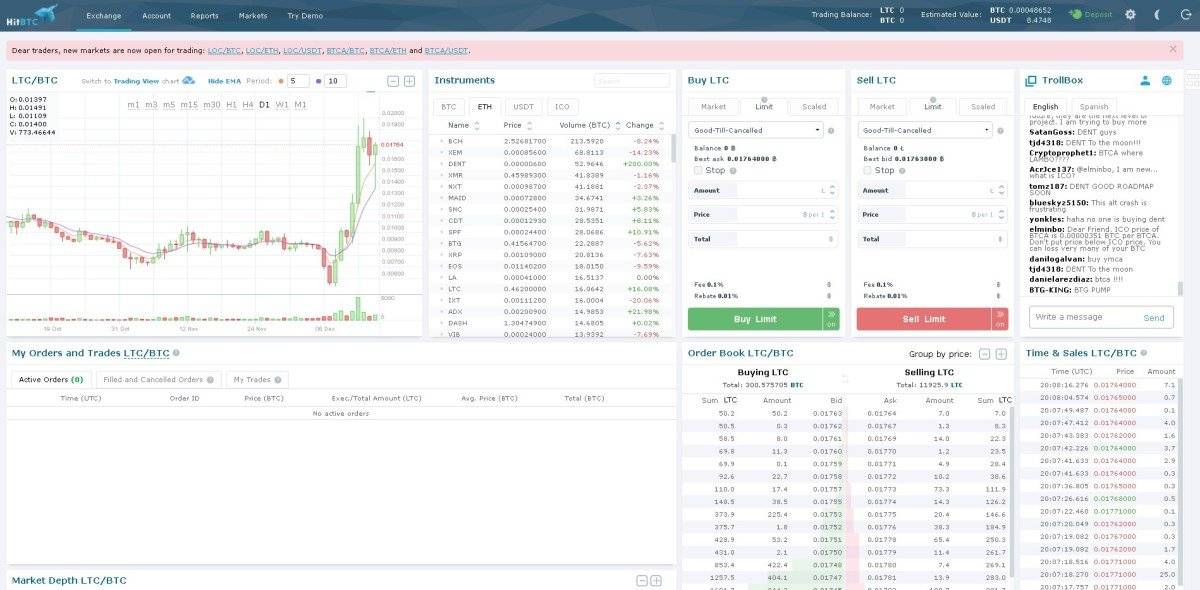This screenshot has height=590, width=1200.
Task: Click purple EMA period color dot
Action: tap(318, 81)
